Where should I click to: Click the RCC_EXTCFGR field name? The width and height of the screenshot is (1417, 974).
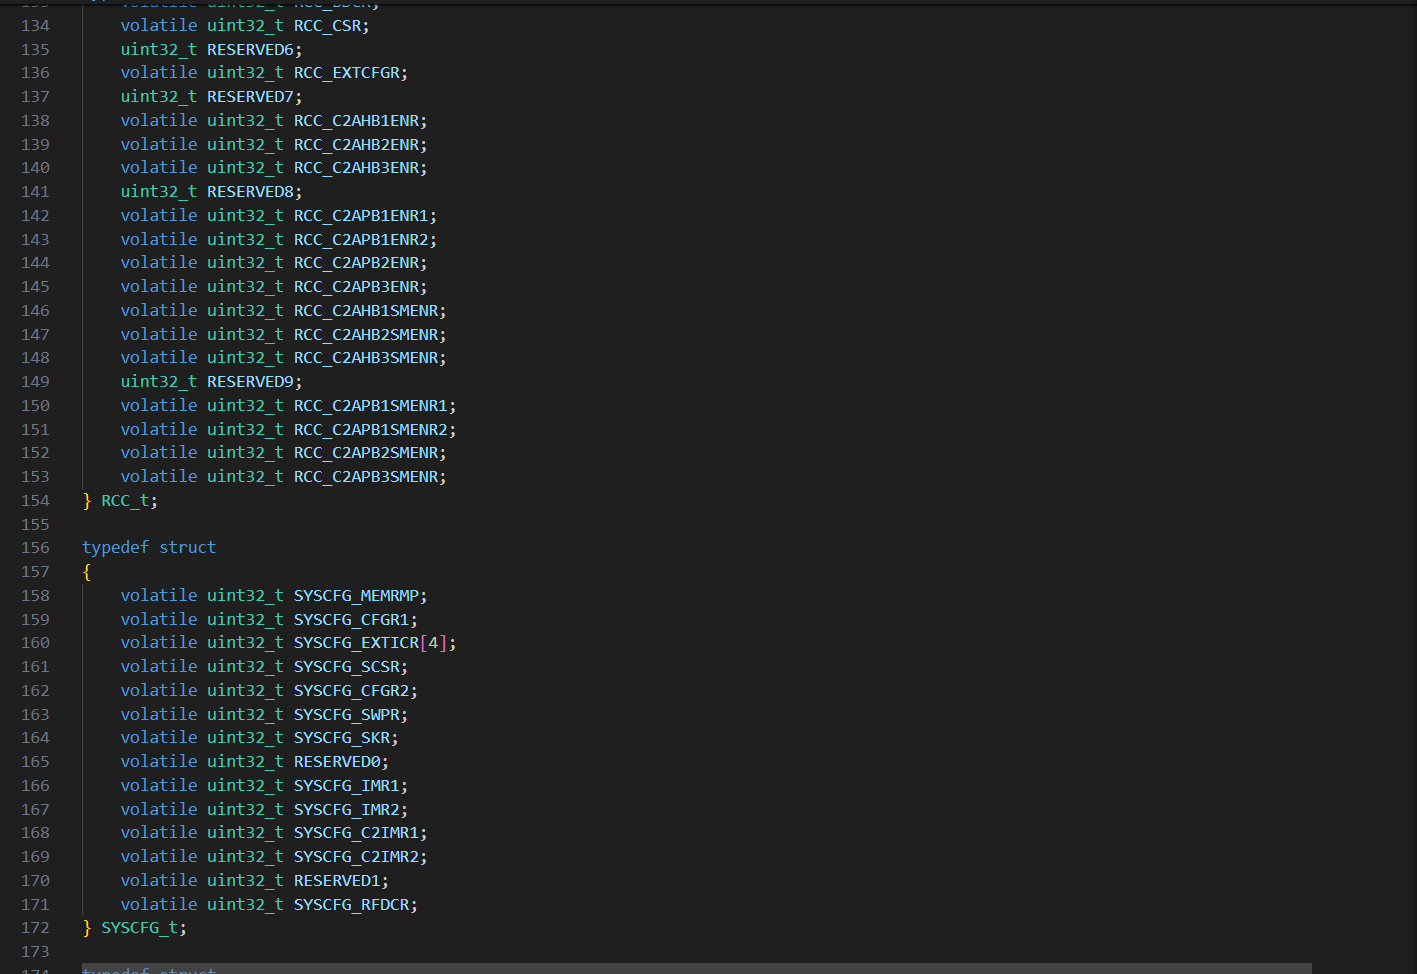coord(346,73)
